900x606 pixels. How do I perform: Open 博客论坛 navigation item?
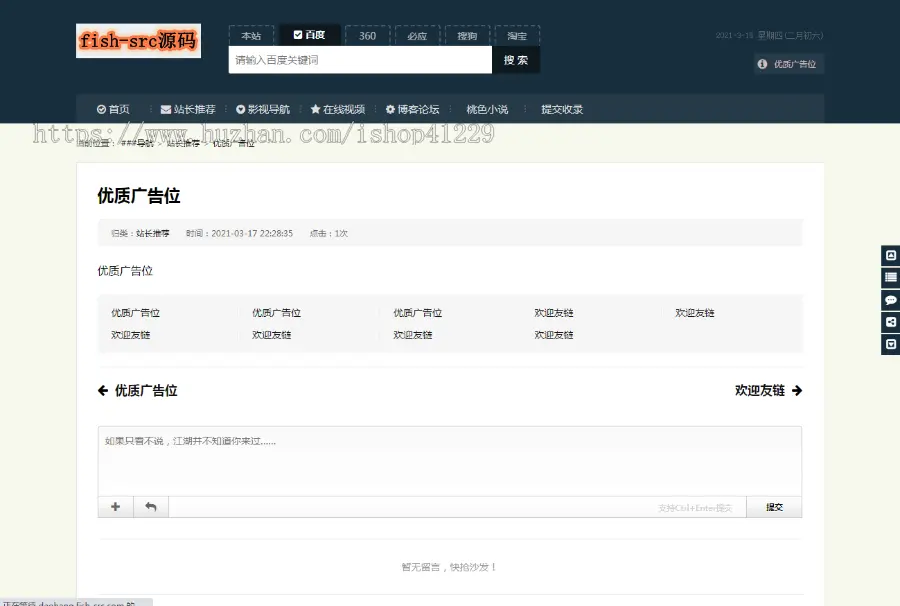click(412, 109)
